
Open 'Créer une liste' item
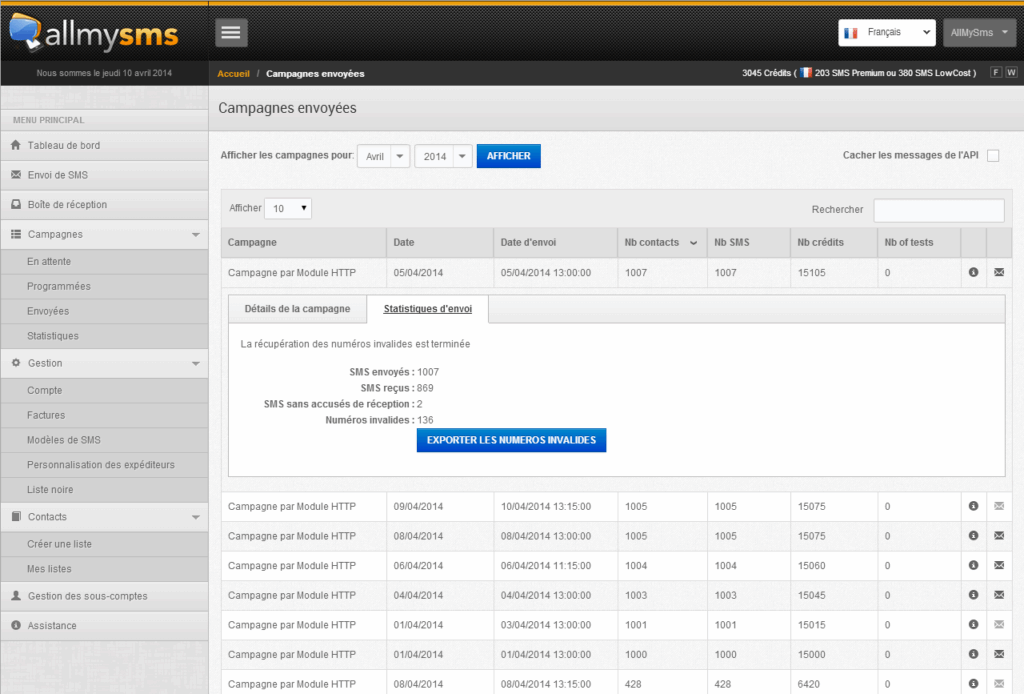(x=104, y=544)
